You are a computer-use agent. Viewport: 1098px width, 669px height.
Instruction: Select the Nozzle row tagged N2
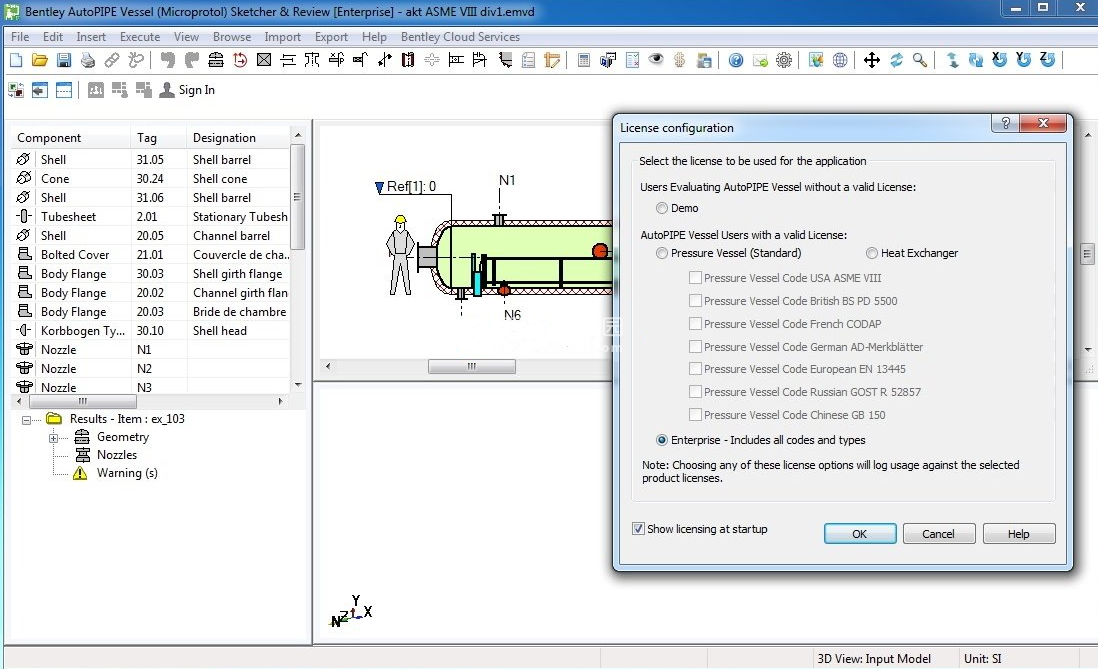tap(151, 368)
